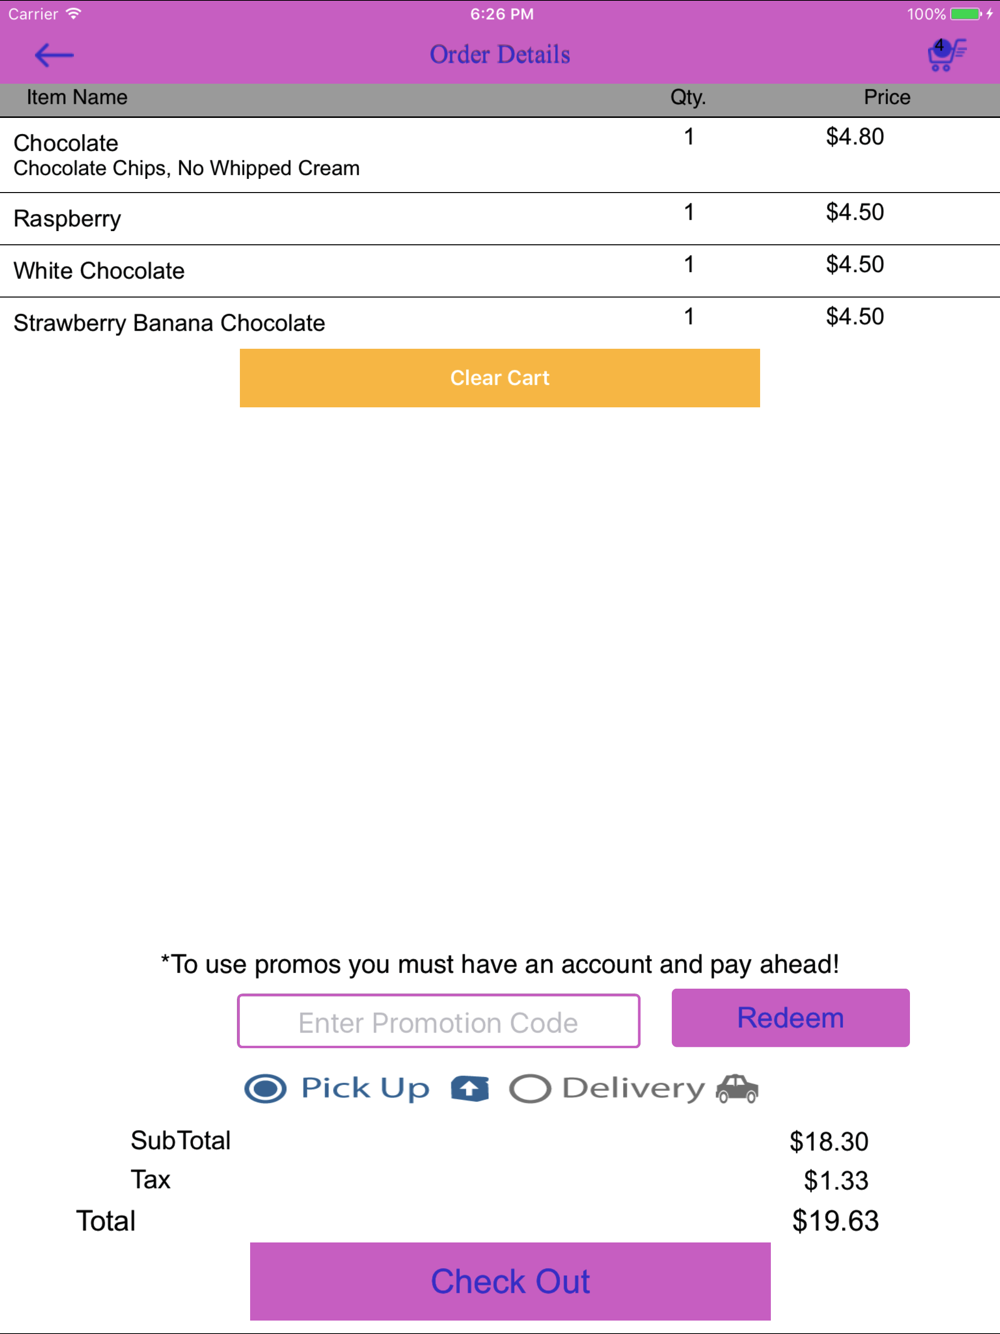The width and height of the screenshot is (1000, 1334).
Task: Select the Strawberry Banana Chocolate row
Action: pyautogui.click(x=500, y=323)
